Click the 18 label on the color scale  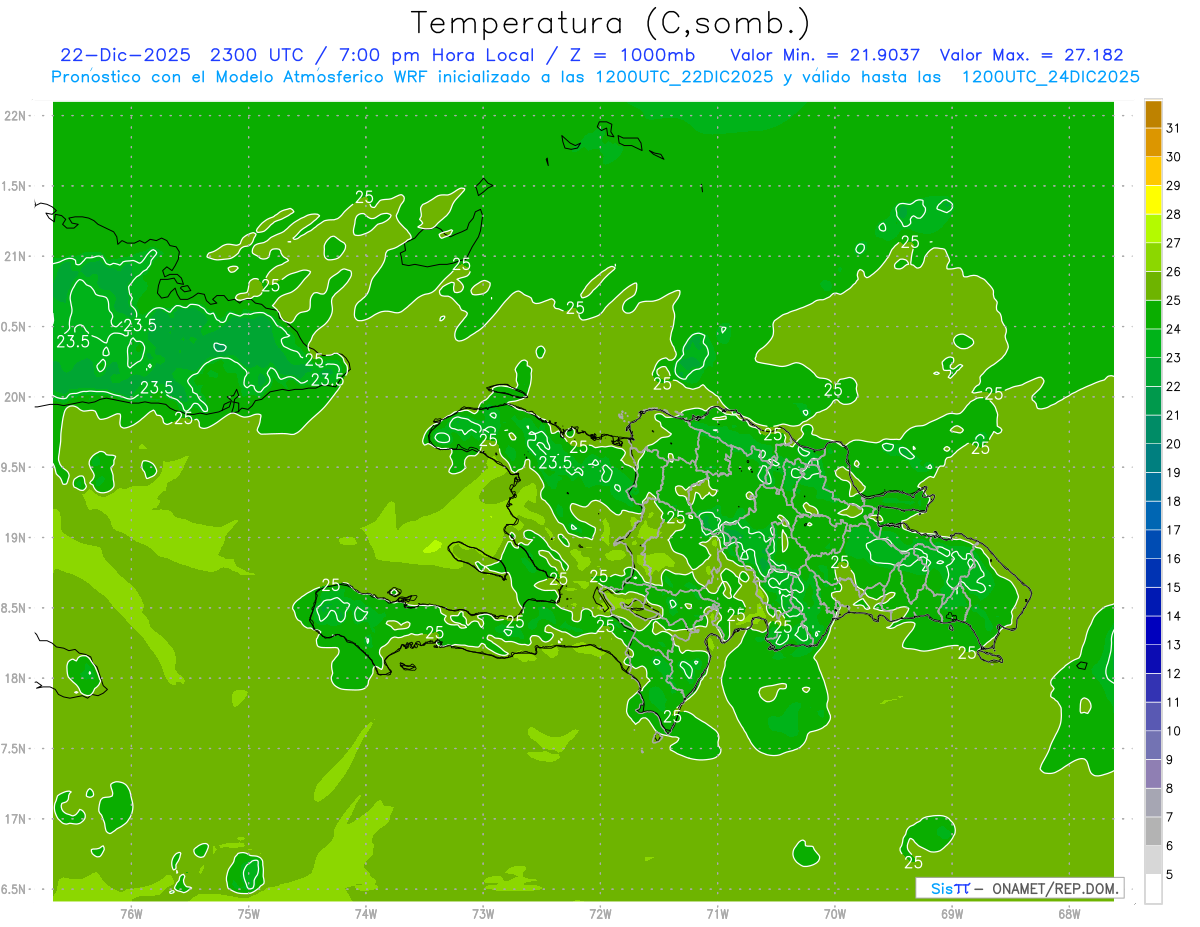(x=1173, y=501)
